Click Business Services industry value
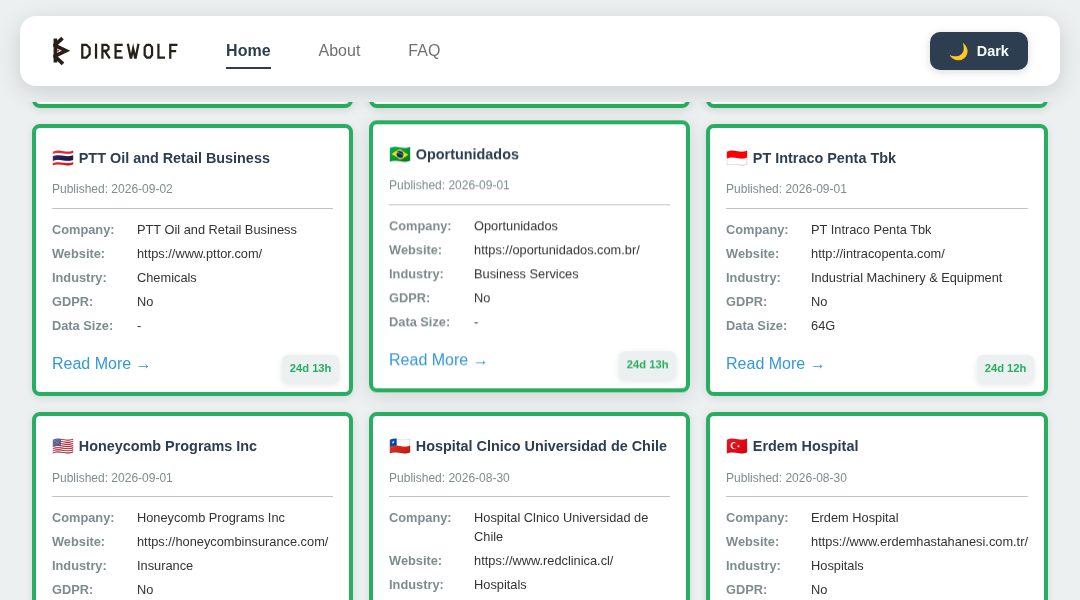Viewport: 1080px width, 600px height. [526, 274]
